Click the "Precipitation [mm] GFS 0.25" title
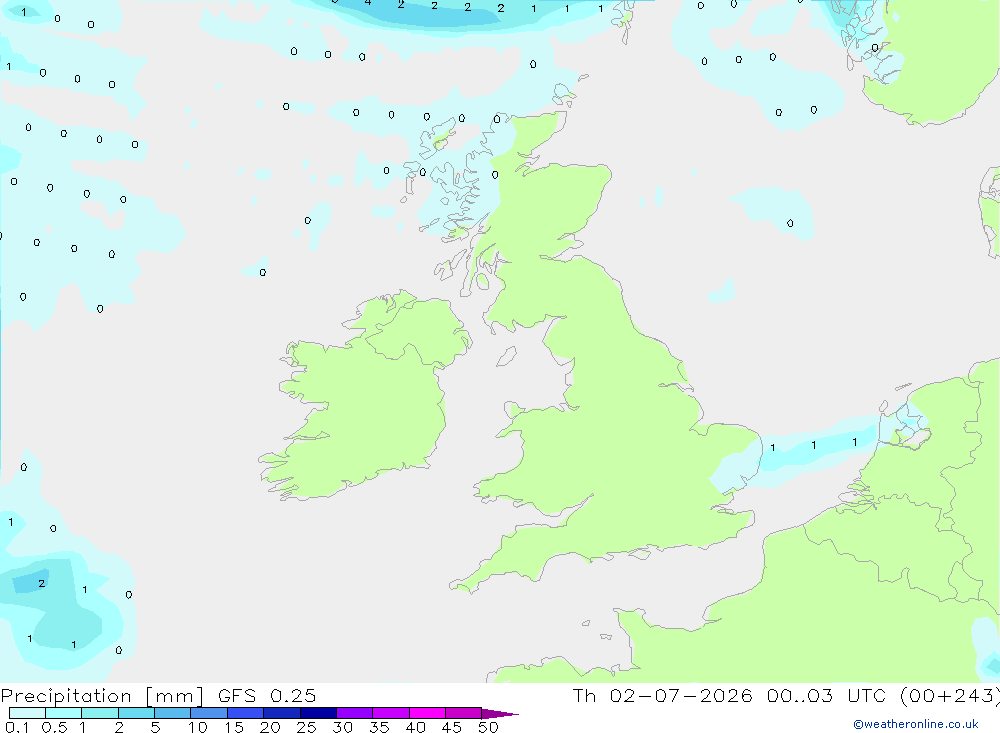 pos(158,696)
